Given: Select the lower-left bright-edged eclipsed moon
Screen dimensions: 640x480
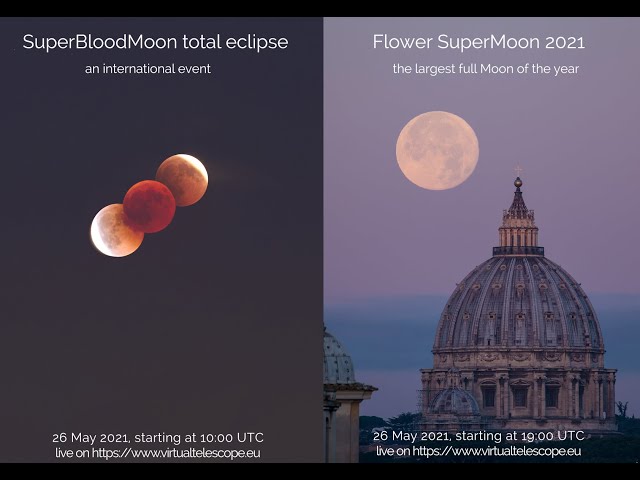Looking at the screenshot, I should point(117,230).
